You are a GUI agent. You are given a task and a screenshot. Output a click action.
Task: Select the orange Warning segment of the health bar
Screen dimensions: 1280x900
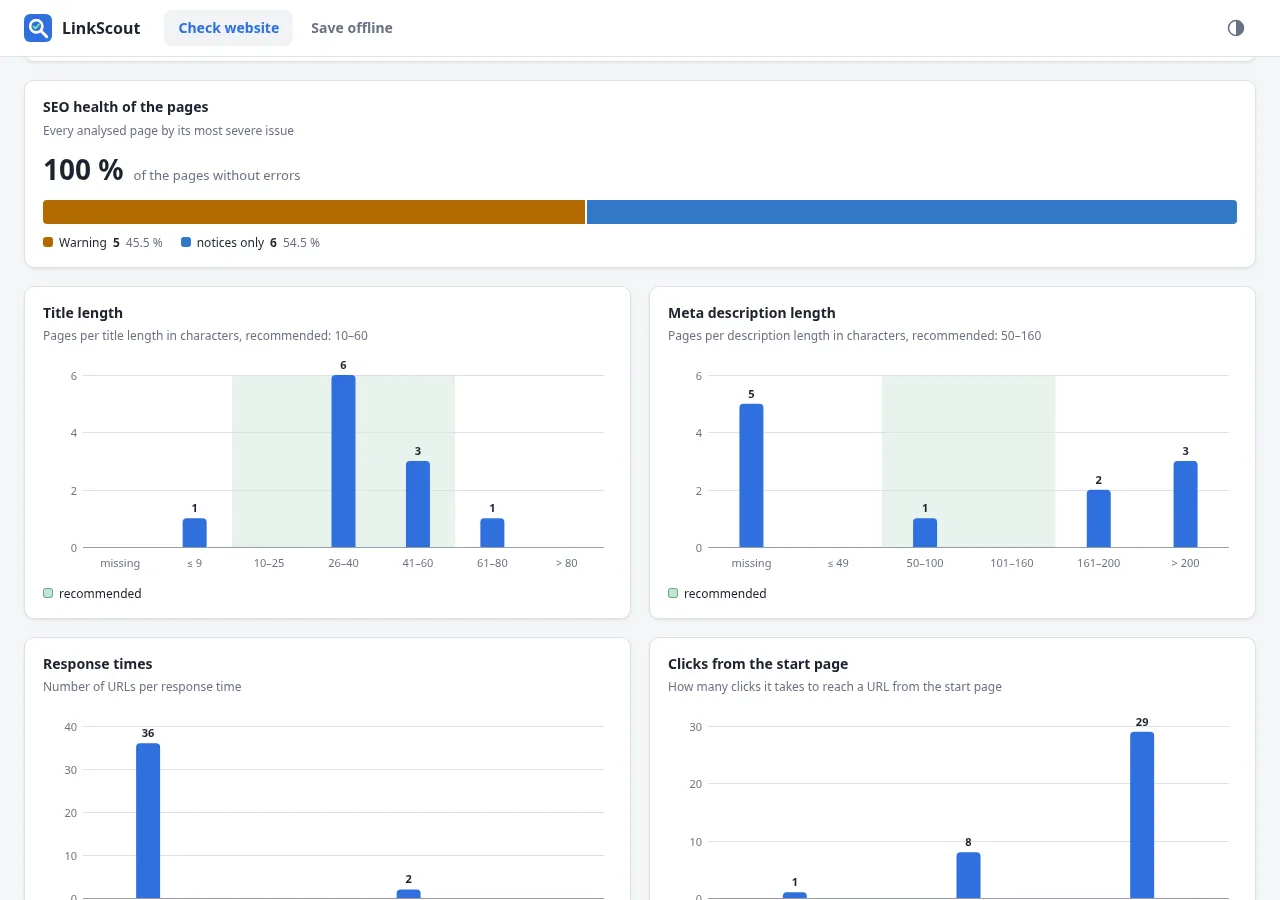coord(314,212)
